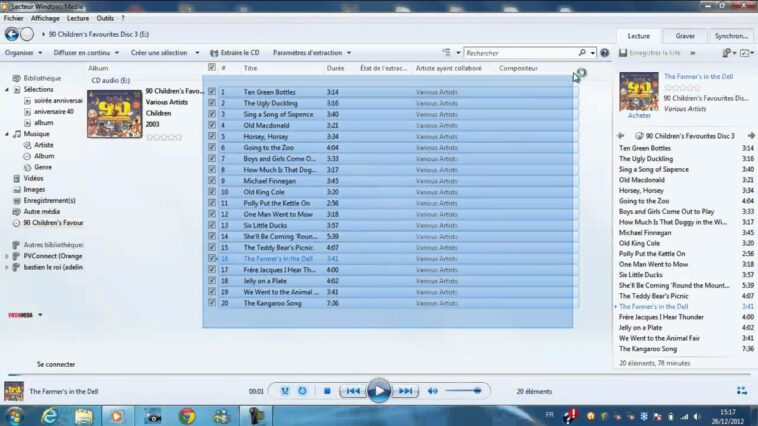Uncheck Michael Finnegan track checkbox
Viewport: 758px width, 426px height.
212,181
